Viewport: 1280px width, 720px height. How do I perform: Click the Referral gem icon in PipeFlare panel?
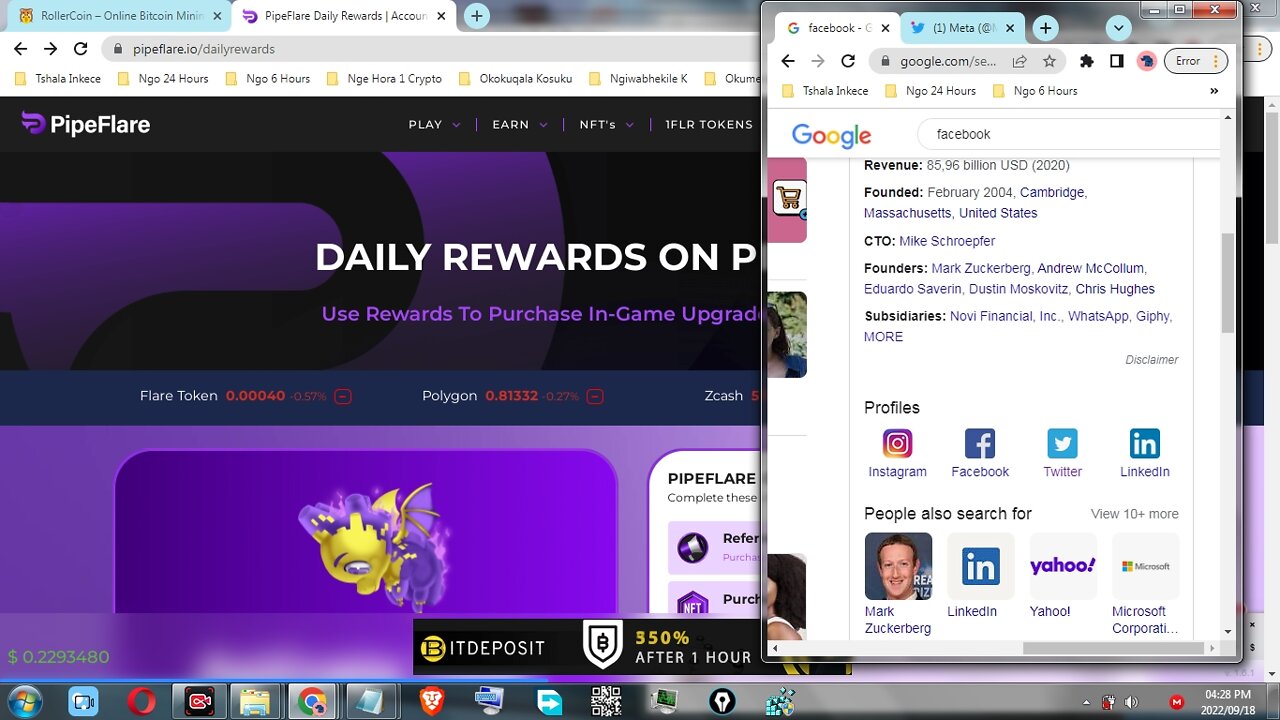tap(693, 548)
